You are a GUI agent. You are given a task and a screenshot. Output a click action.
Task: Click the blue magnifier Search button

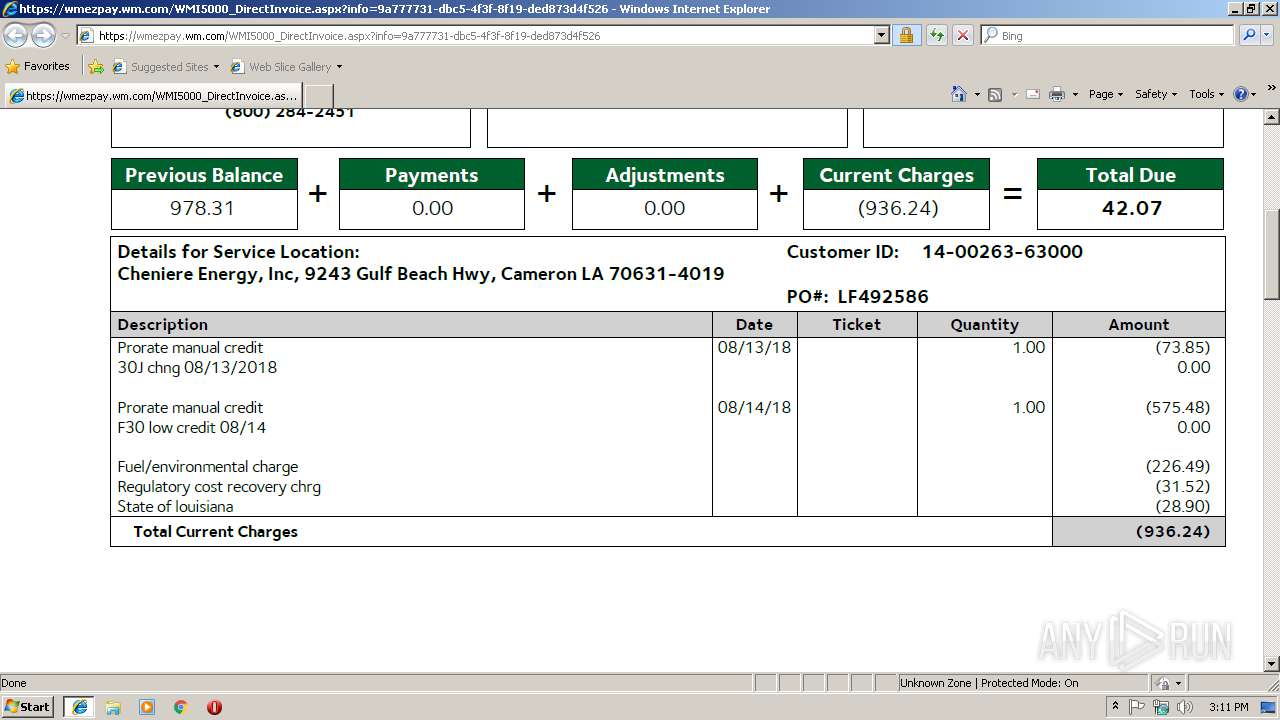1247,36
